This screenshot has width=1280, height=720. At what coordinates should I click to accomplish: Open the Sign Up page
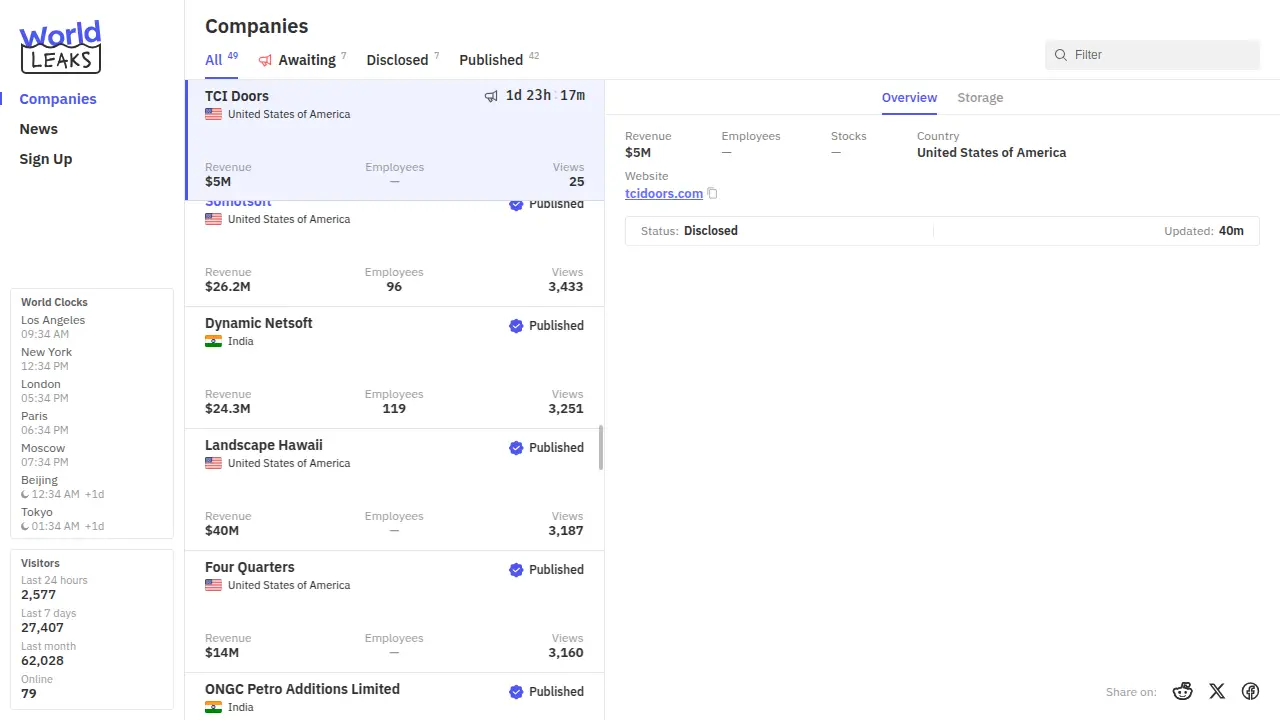46,159
